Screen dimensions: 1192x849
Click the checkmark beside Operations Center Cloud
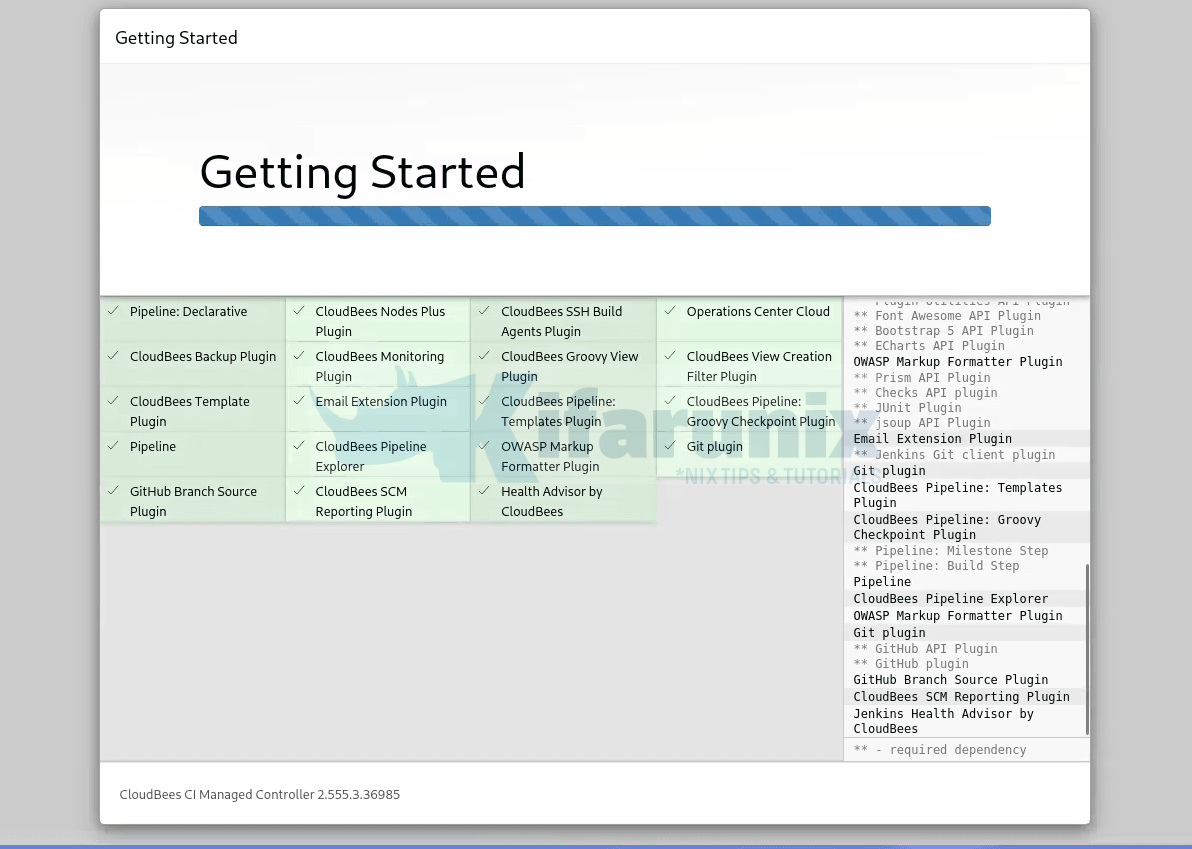point(670,311)
